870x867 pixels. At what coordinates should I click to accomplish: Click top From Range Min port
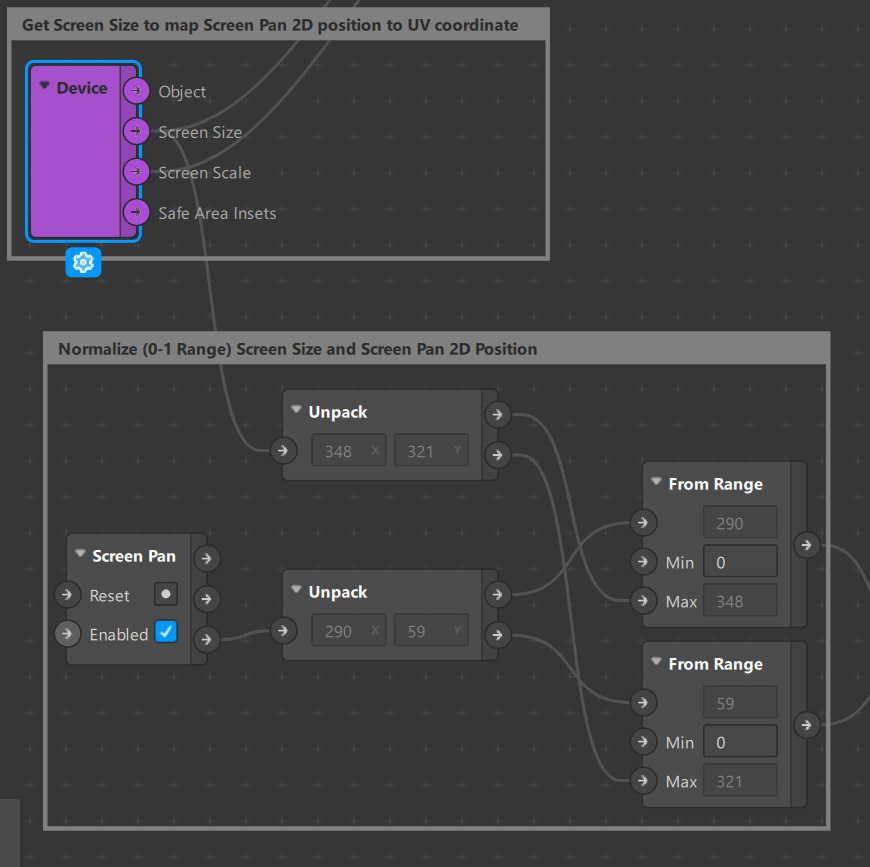tap(643, 561)
